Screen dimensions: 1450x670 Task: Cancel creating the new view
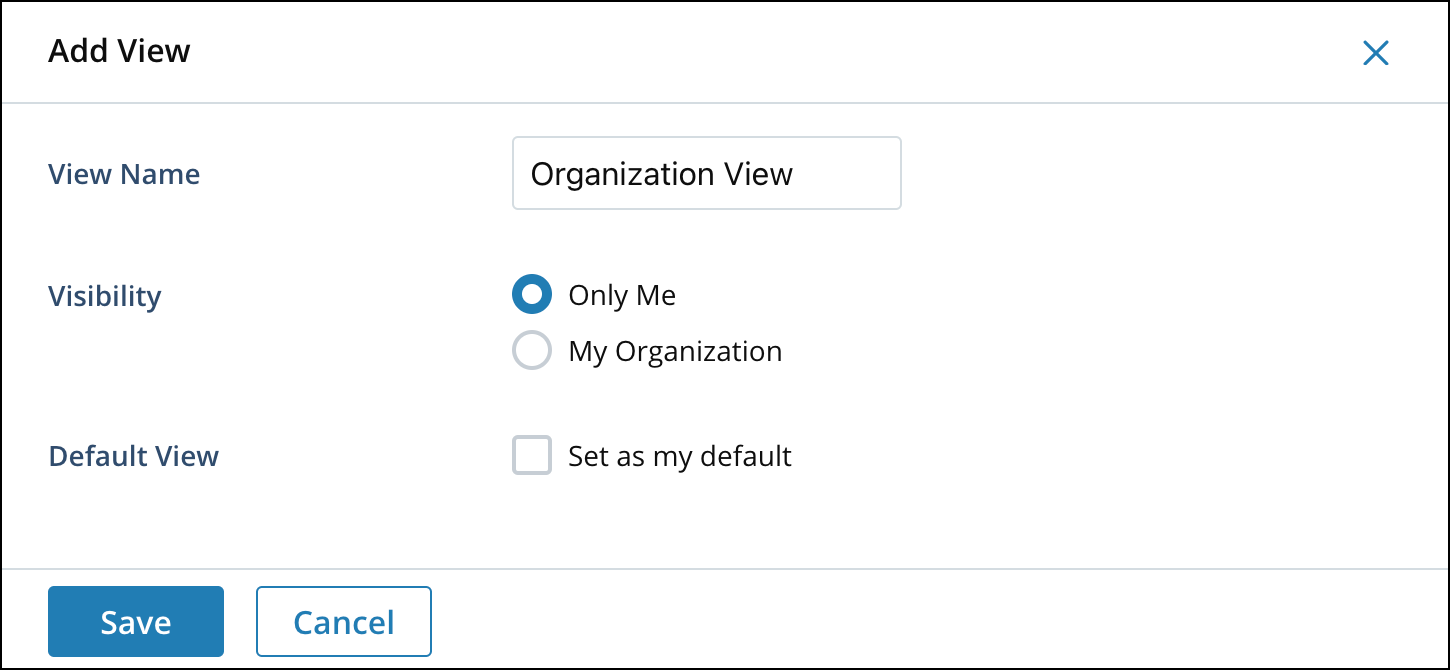click(343, 621)
